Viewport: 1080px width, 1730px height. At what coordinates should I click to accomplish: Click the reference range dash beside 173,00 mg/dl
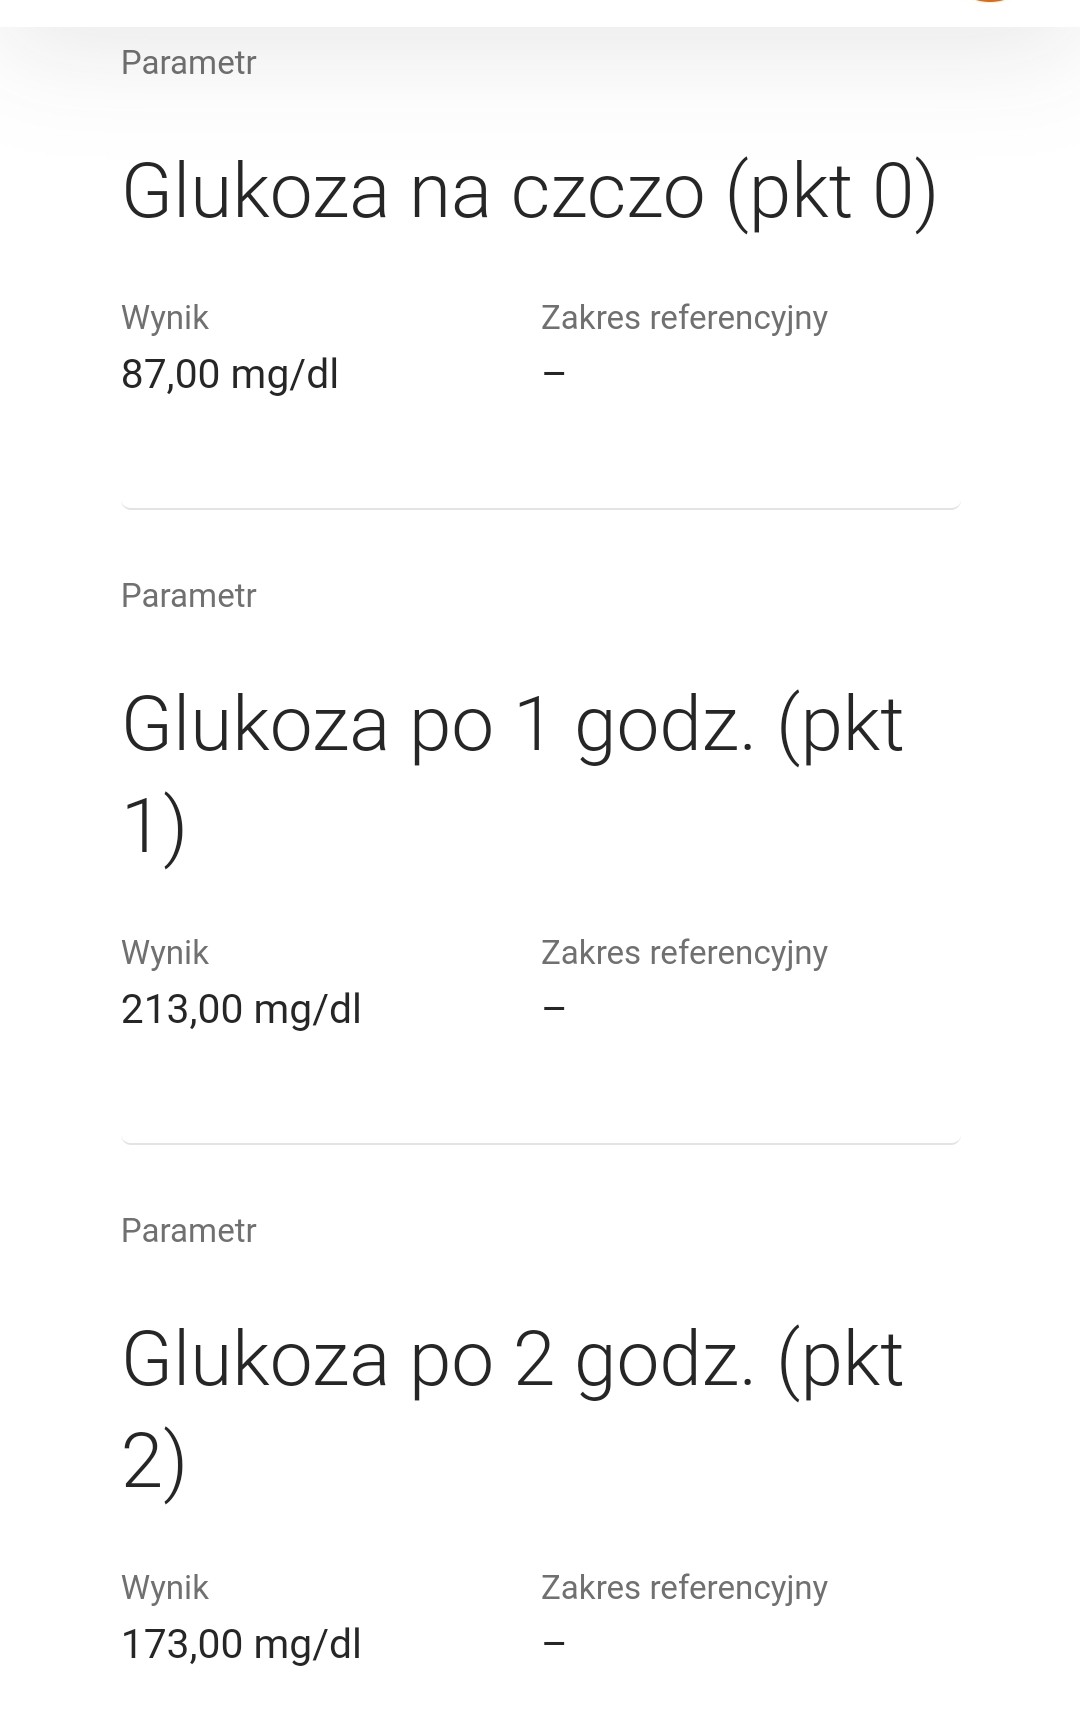tap(554, 1643)
